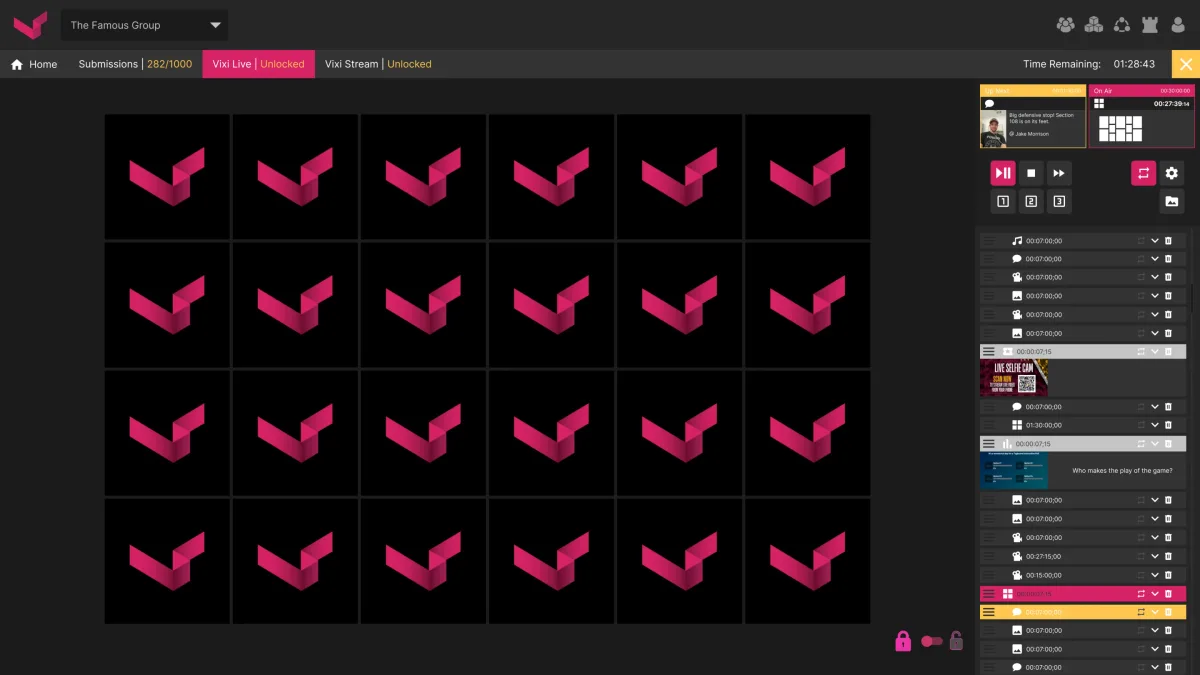Delete the pink highlighted playlist item
This screenshot has height=675, width=1200.
(1168, 594)
